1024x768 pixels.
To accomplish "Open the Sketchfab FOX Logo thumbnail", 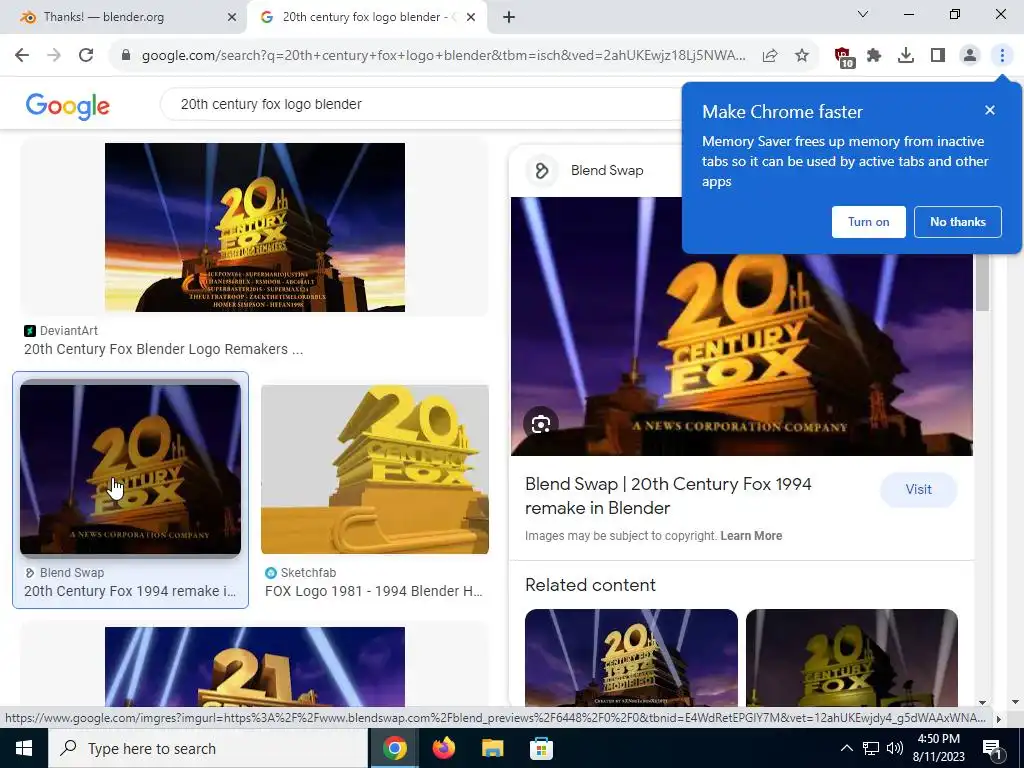I will [x=375, y=469].
